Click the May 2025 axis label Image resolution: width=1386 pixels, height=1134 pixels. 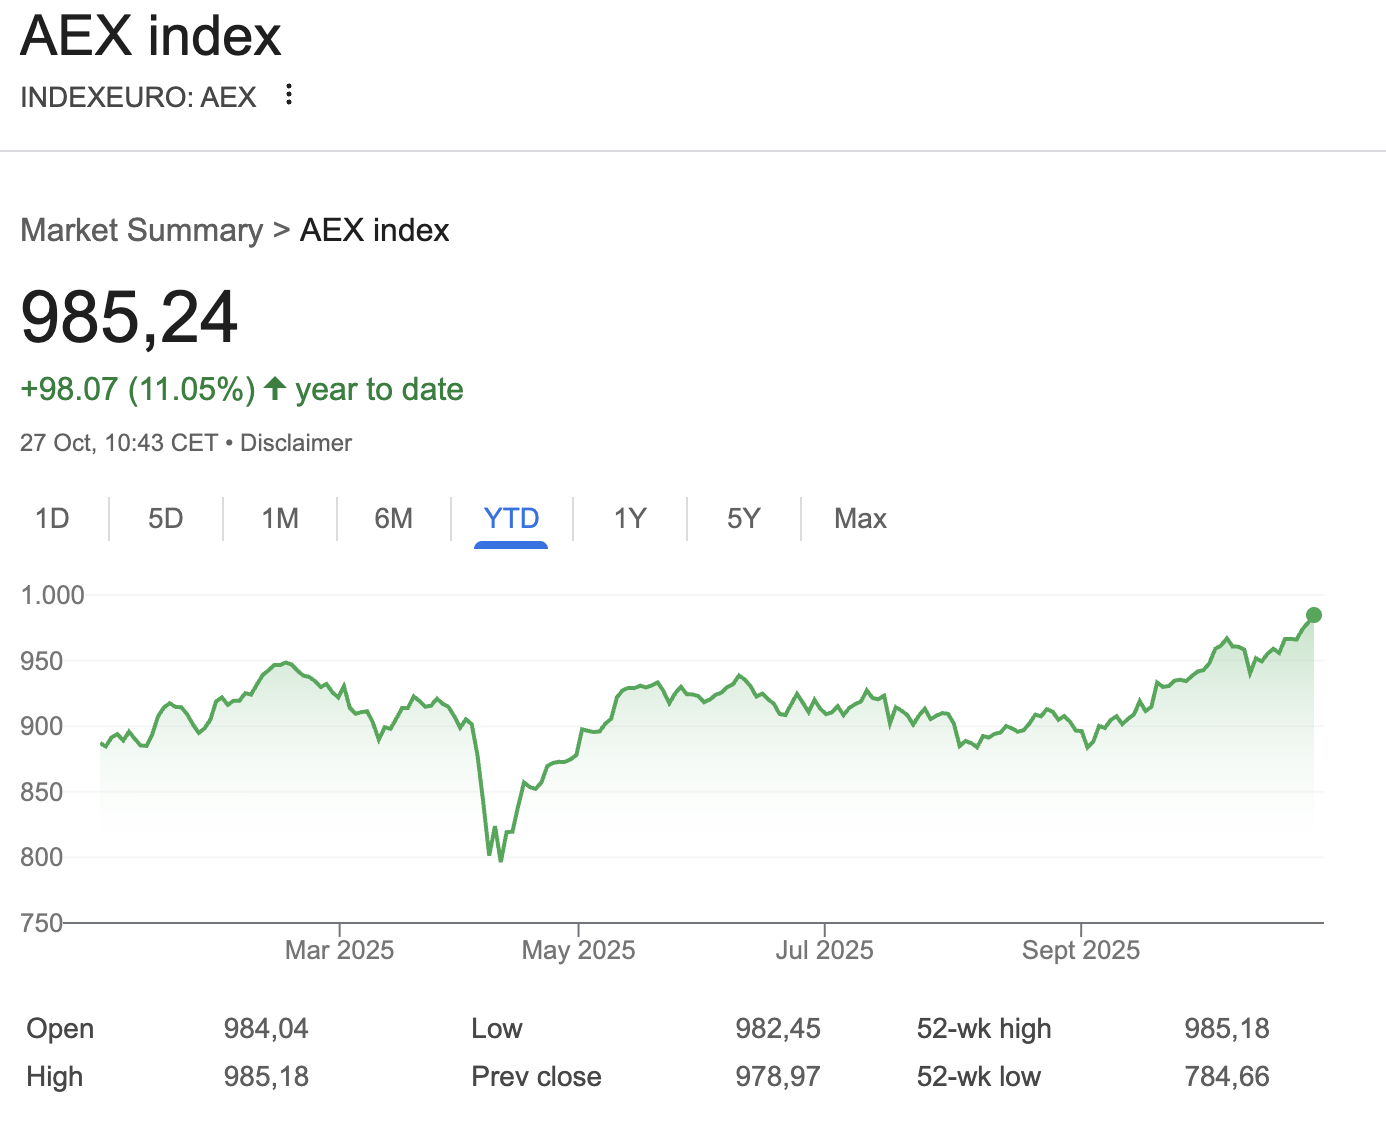click(578, 950)
